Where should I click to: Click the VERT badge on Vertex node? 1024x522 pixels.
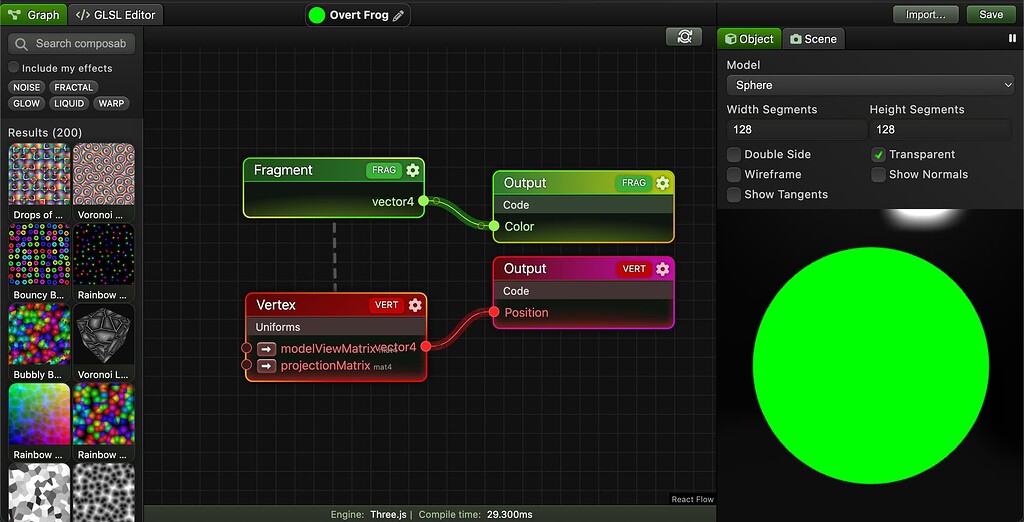point(386,305)
